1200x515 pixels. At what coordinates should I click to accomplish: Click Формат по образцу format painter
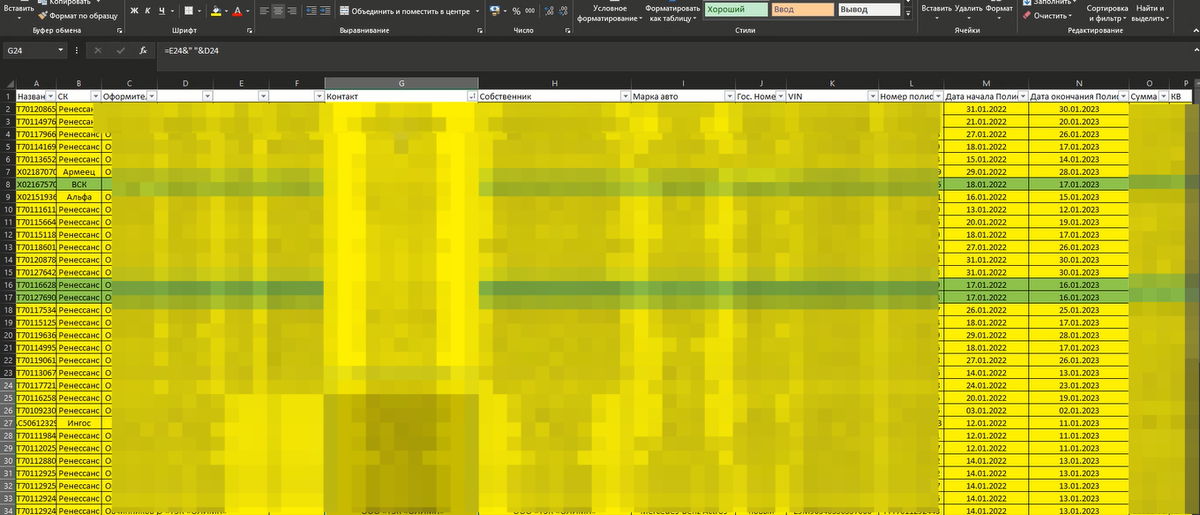point(78,16)
